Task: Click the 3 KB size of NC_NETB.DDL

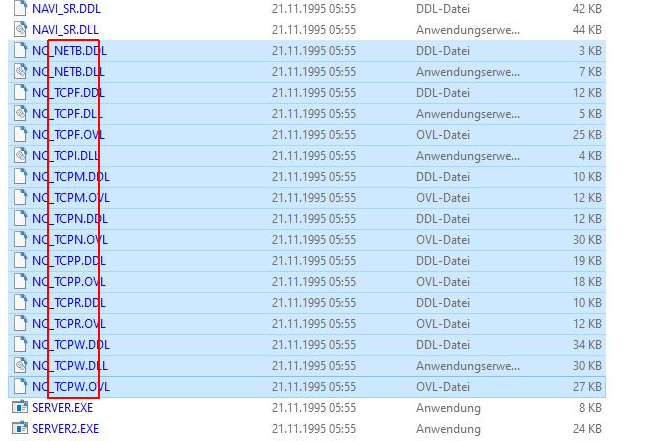Action: (x=590, y=51)
